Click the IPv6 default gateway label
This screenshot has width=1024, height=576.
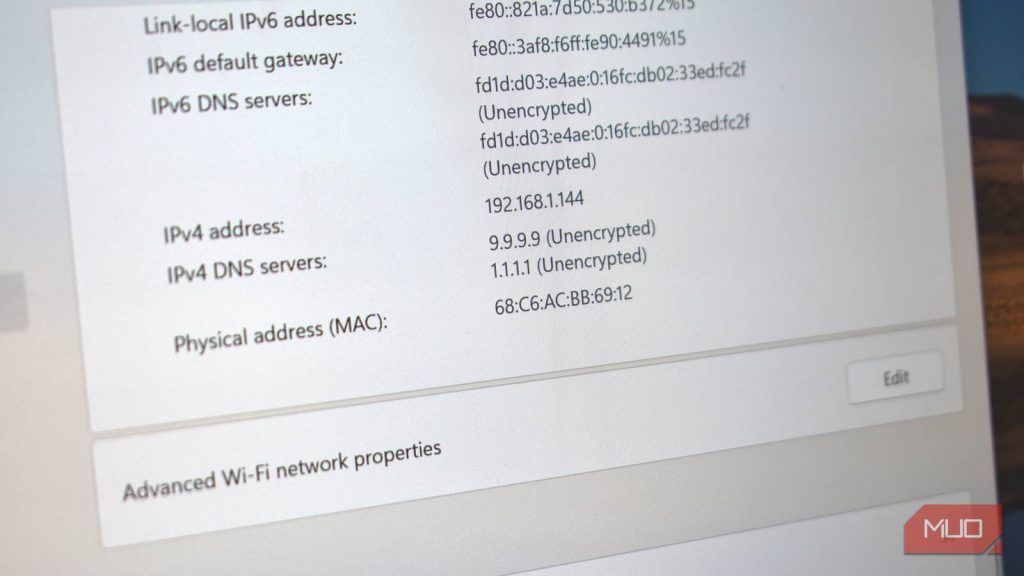click(x=244, y=62)
